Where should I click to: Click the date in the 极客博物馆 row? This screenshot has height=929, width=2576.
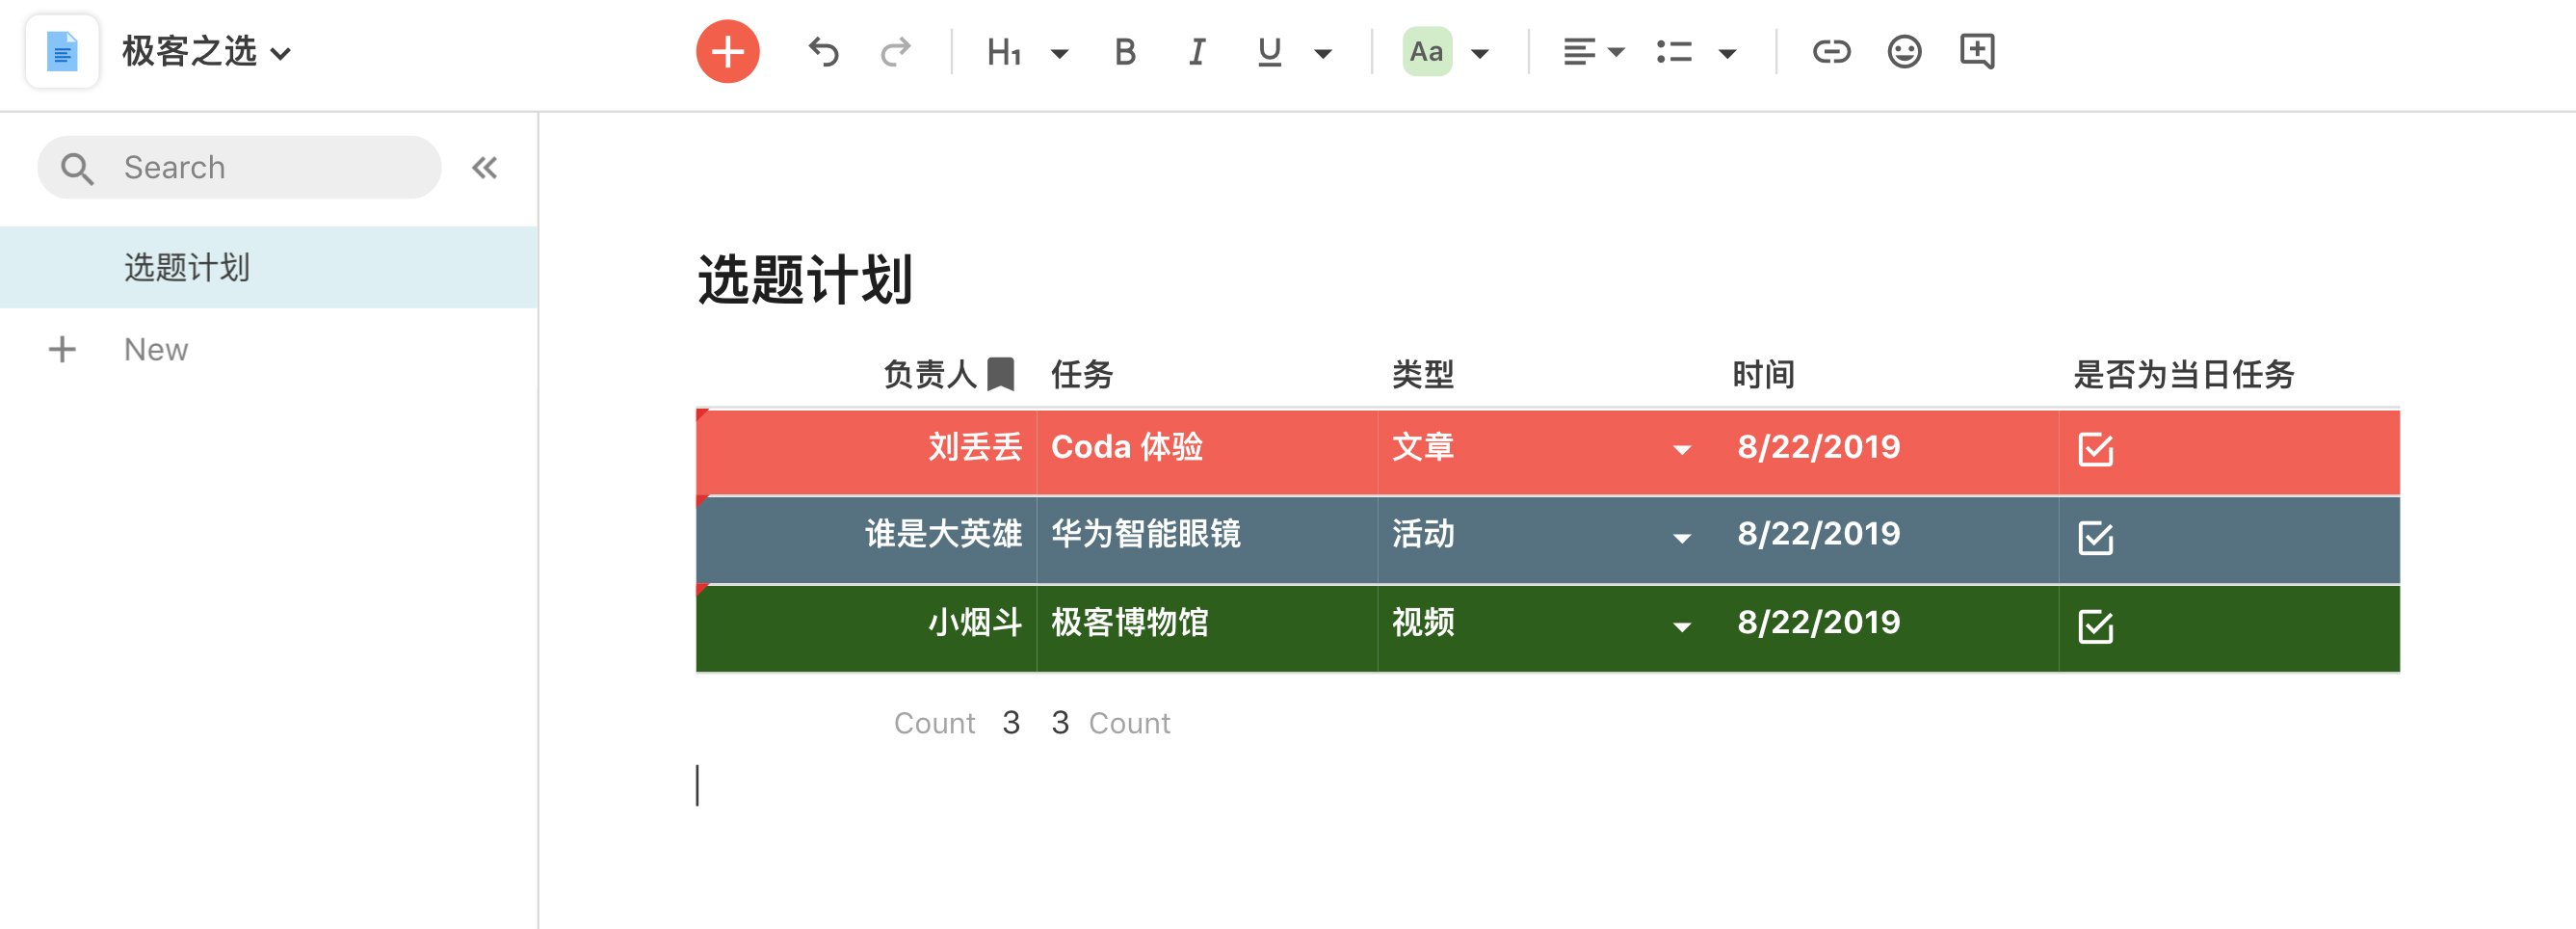pyautogui.click(x=1818, y=622)
